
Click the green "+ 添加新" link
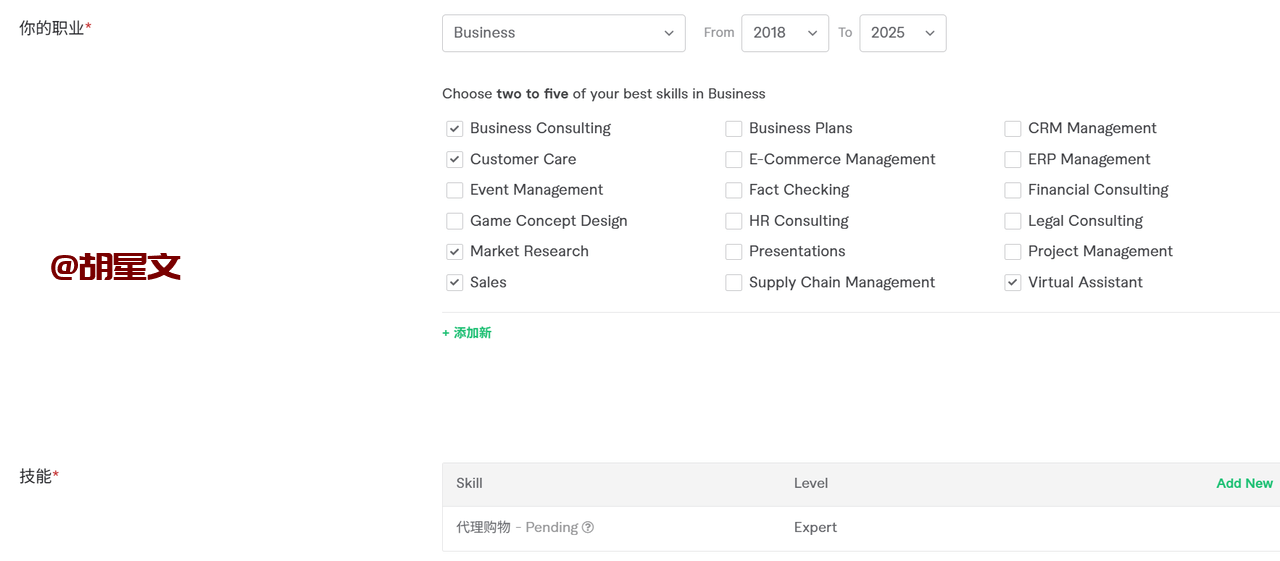pyautogui.click(x=467, y=333)
